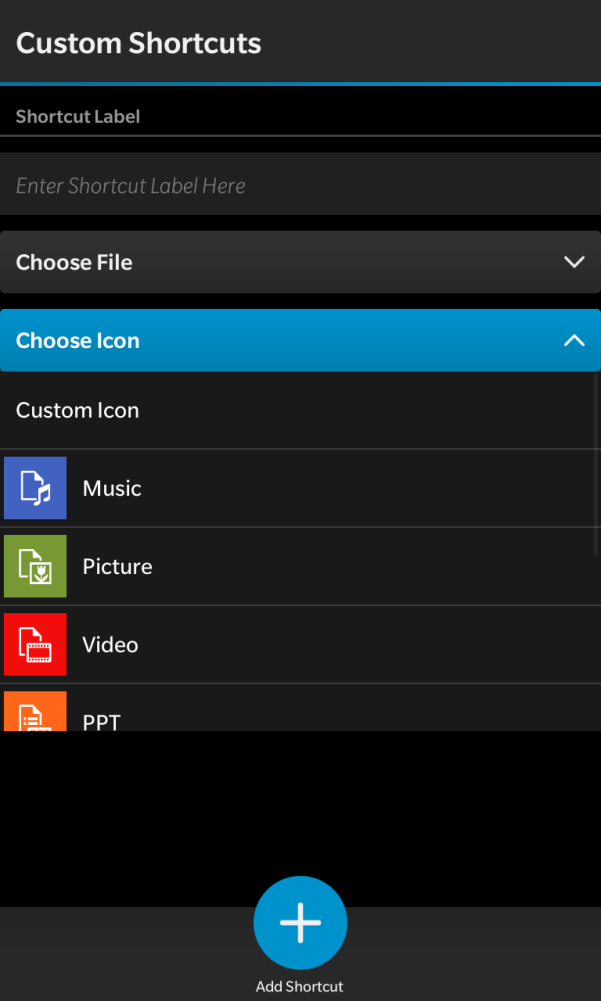Pick the Video option label

(x=110, y=644)
